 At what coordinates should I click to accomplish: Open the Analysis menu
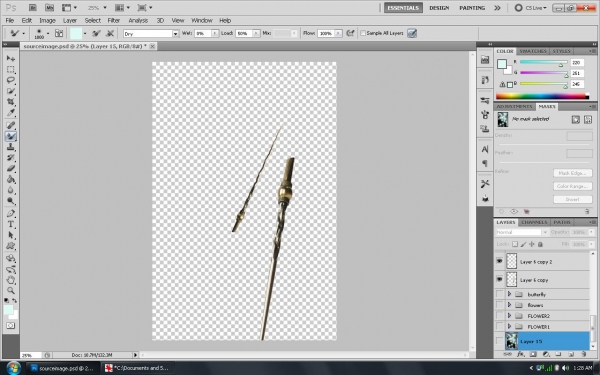pos(138,21)
